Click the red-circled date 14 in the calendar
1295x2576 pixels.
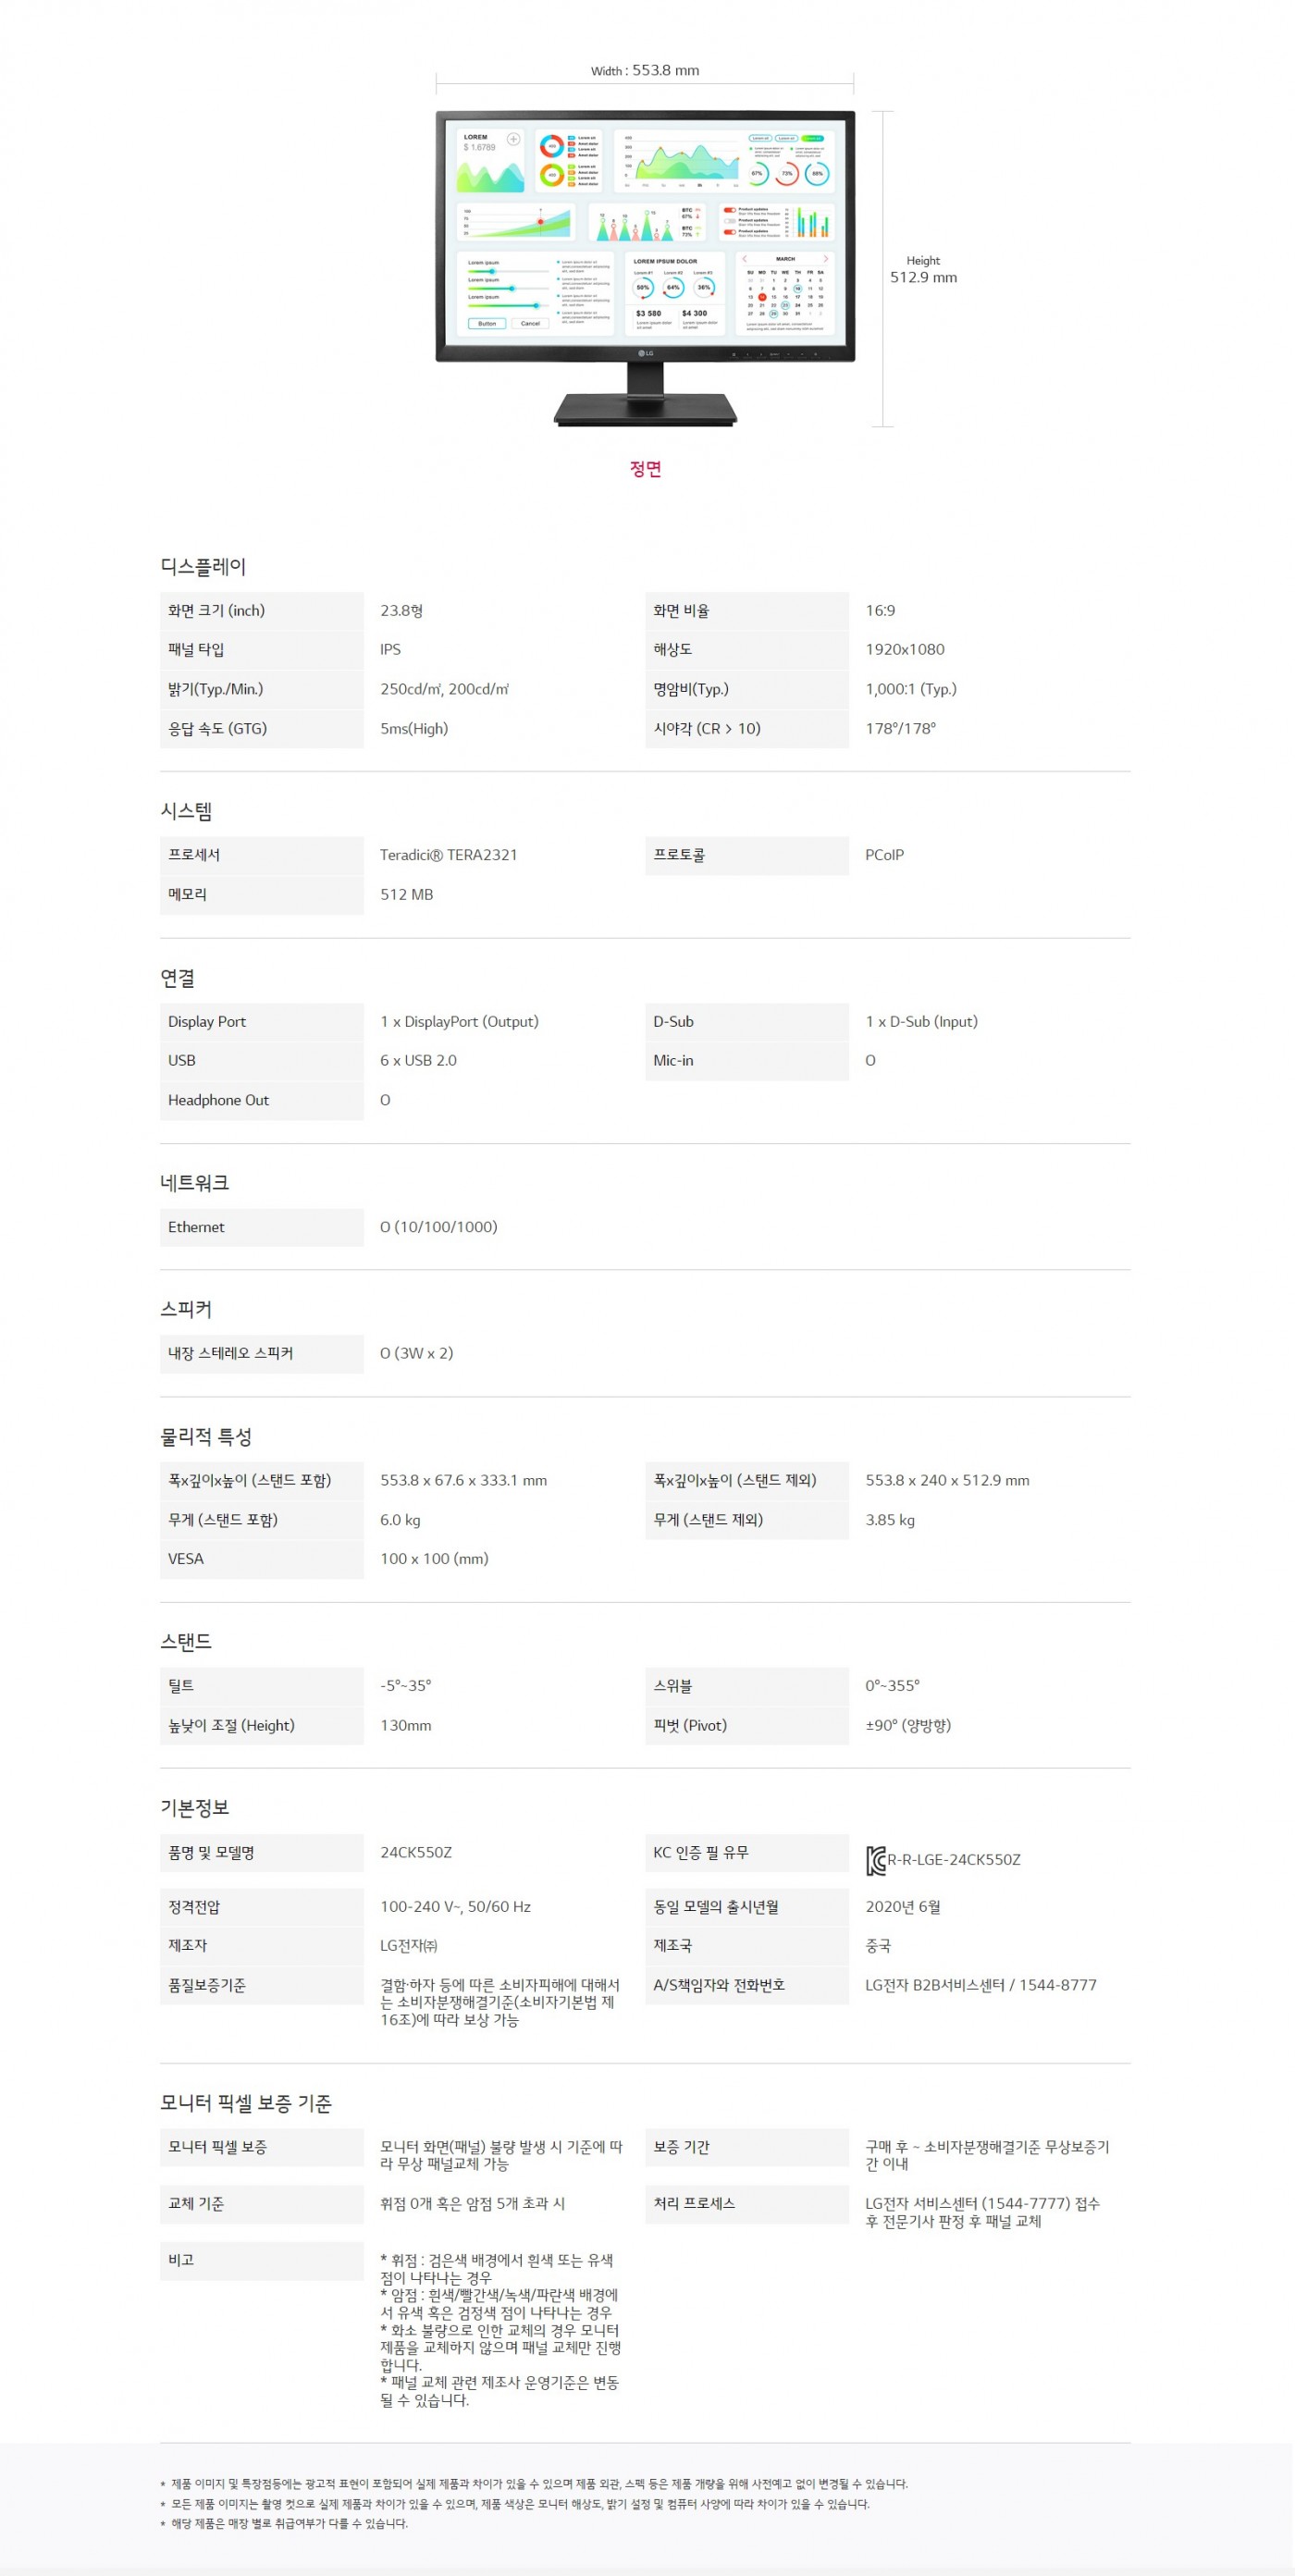click(x=762, y=297)
